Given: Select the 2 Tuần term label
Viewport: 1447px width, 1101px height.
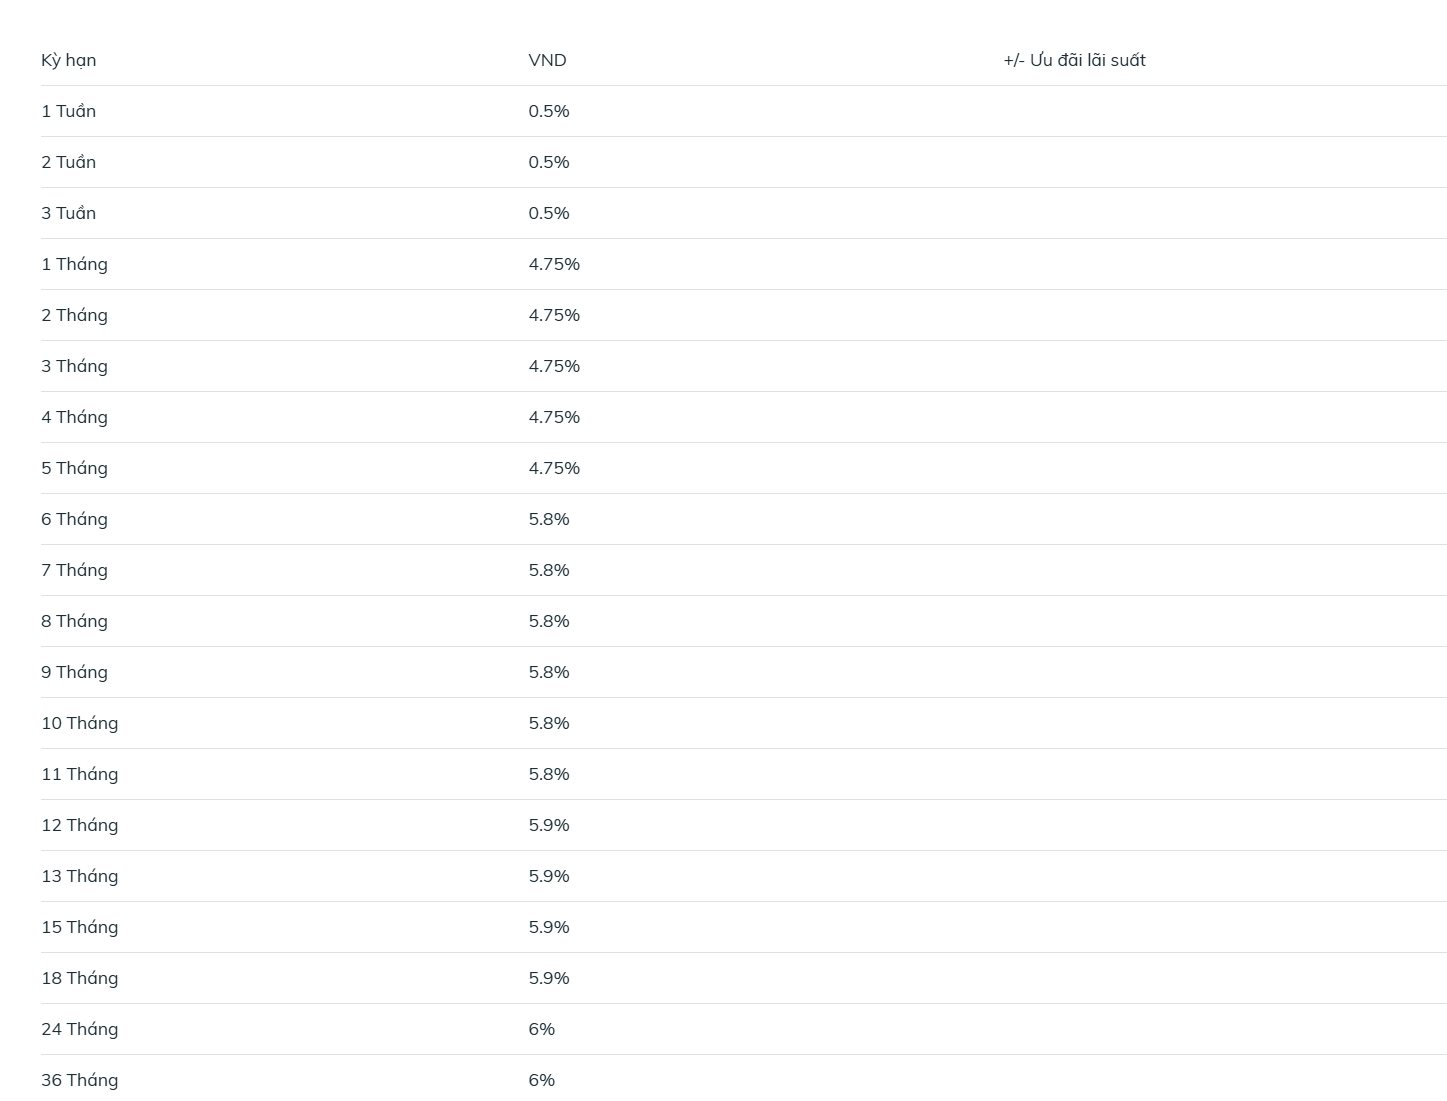Looking at the screenshot, I should pos(68,162).
